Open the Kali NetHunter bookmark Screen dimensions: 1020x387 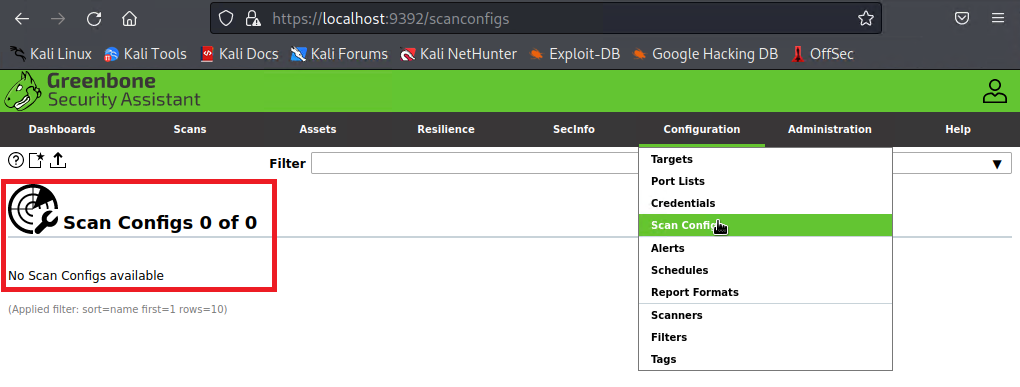pos(459,54)
